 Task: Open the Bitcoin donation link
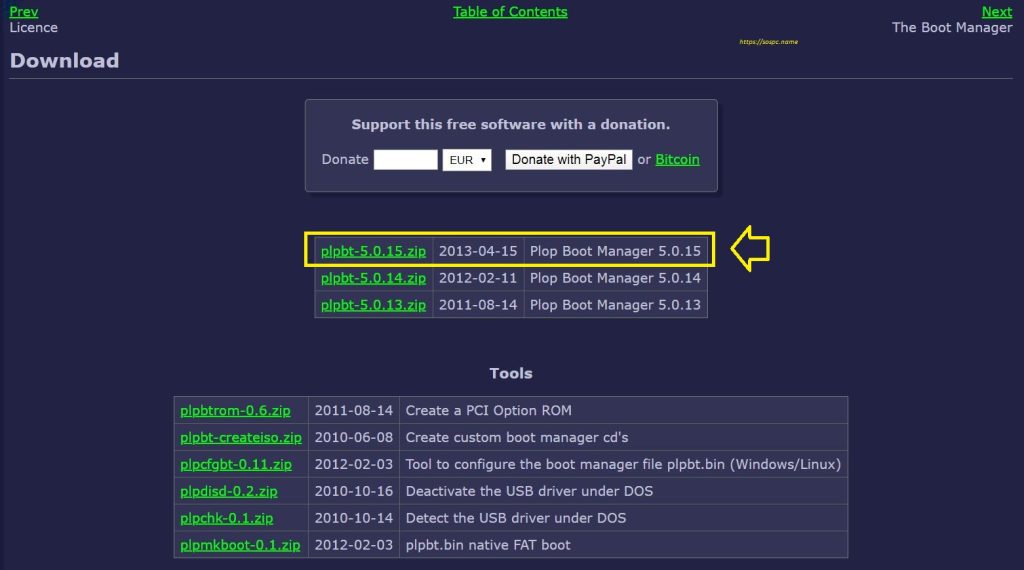pos(677,159)
